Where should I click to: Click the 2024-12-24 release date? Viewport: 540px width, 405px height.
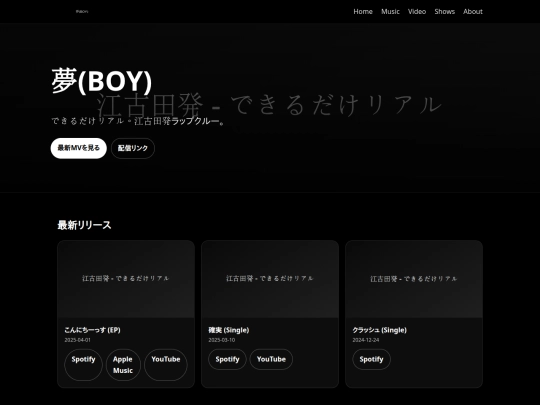pyautogui.click(x=366, y=340)
